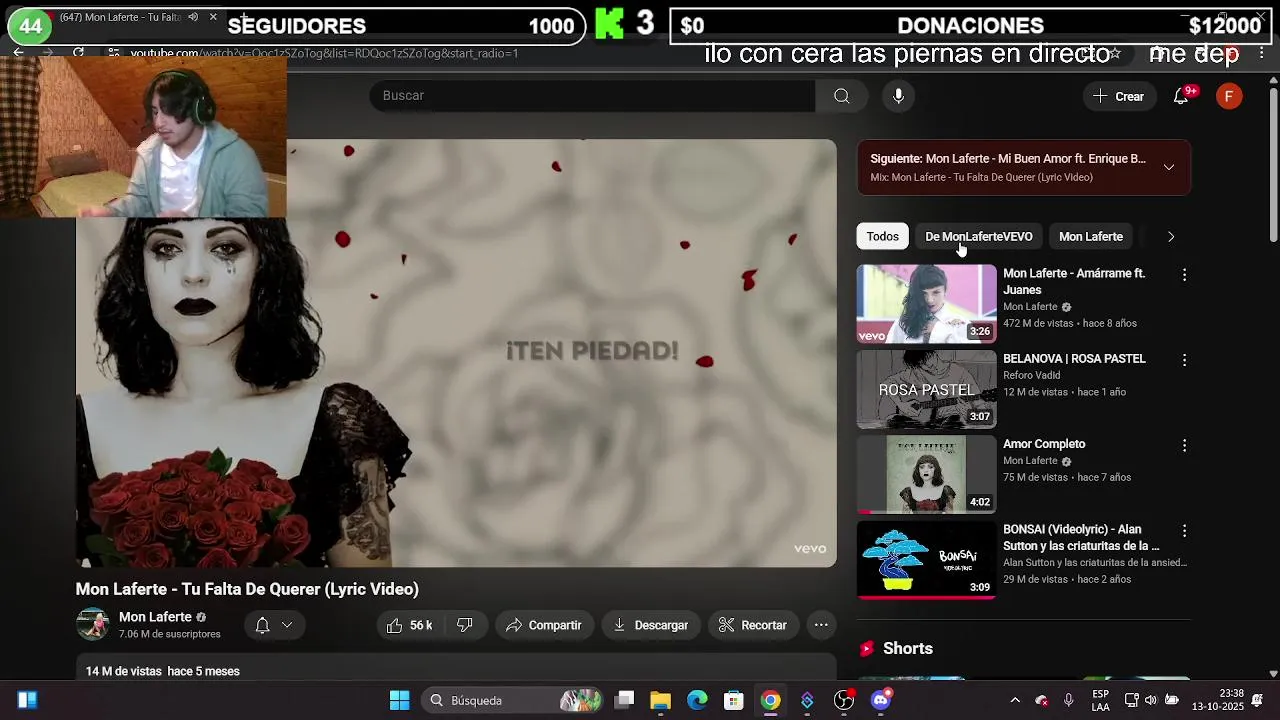Open Amor Completo video thumbnail

click(x=926, y=474)
